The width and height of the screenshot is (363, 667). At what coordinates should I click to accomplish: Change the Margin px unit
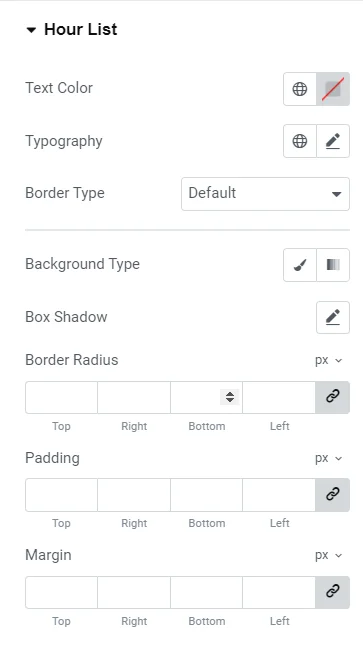pos(329,556)
